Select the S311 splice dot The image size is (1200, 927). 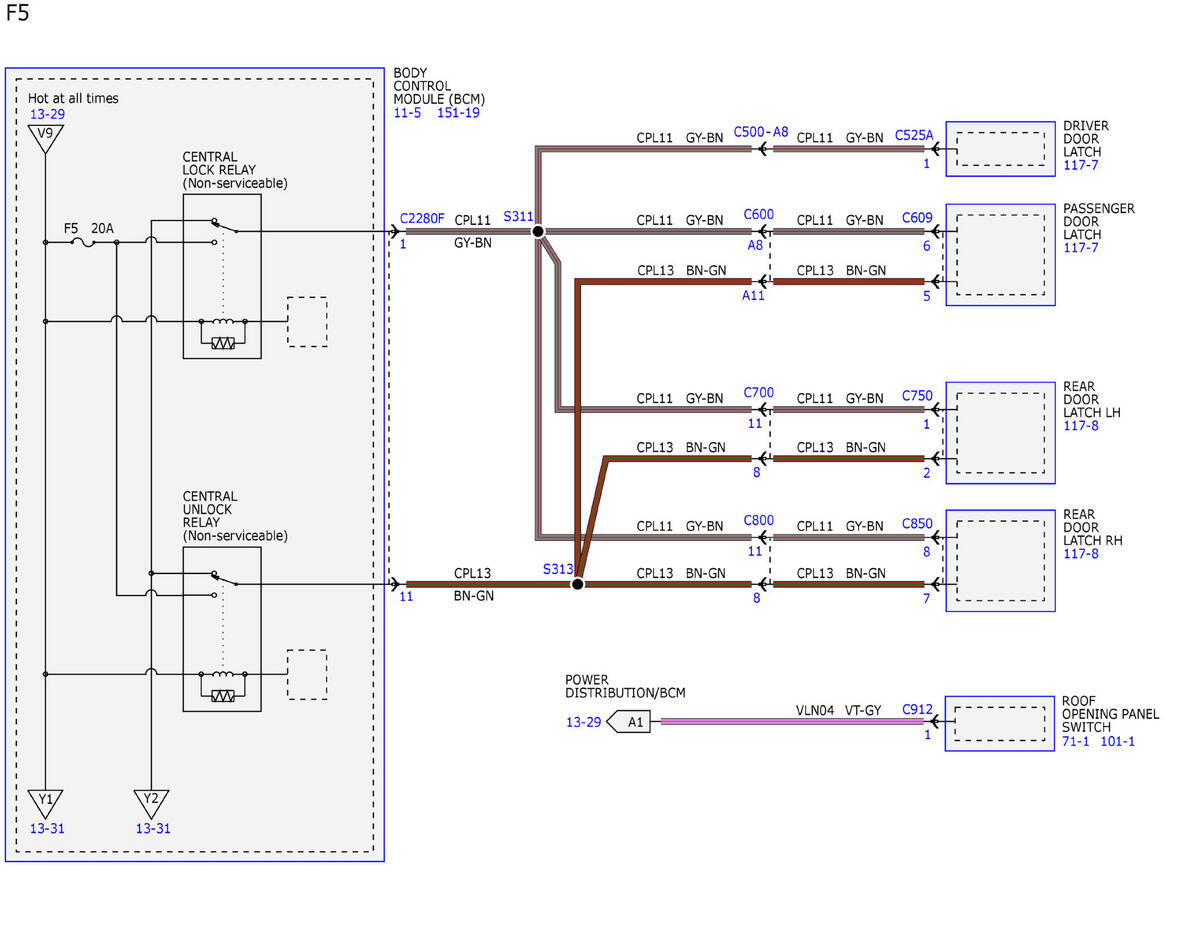pos(537,232)
